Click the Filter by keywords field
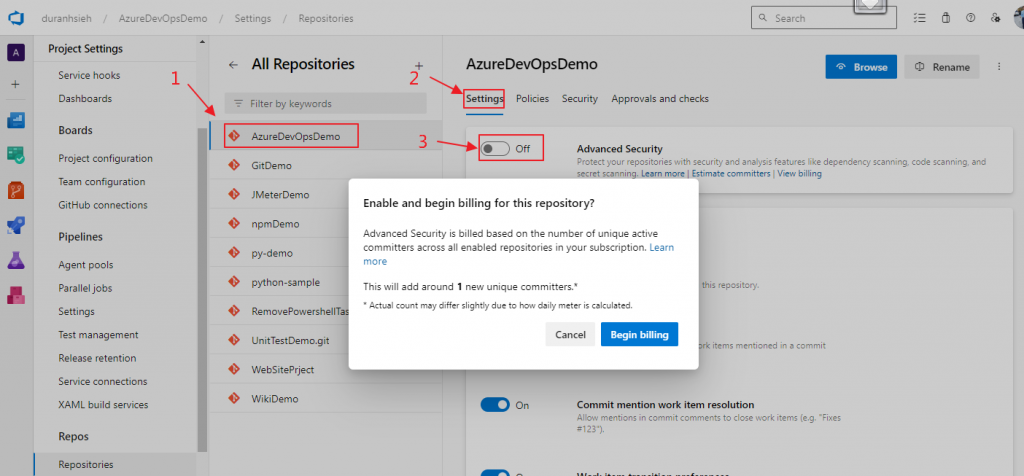Screen dimensions: 1024x476 pos(325,103)
